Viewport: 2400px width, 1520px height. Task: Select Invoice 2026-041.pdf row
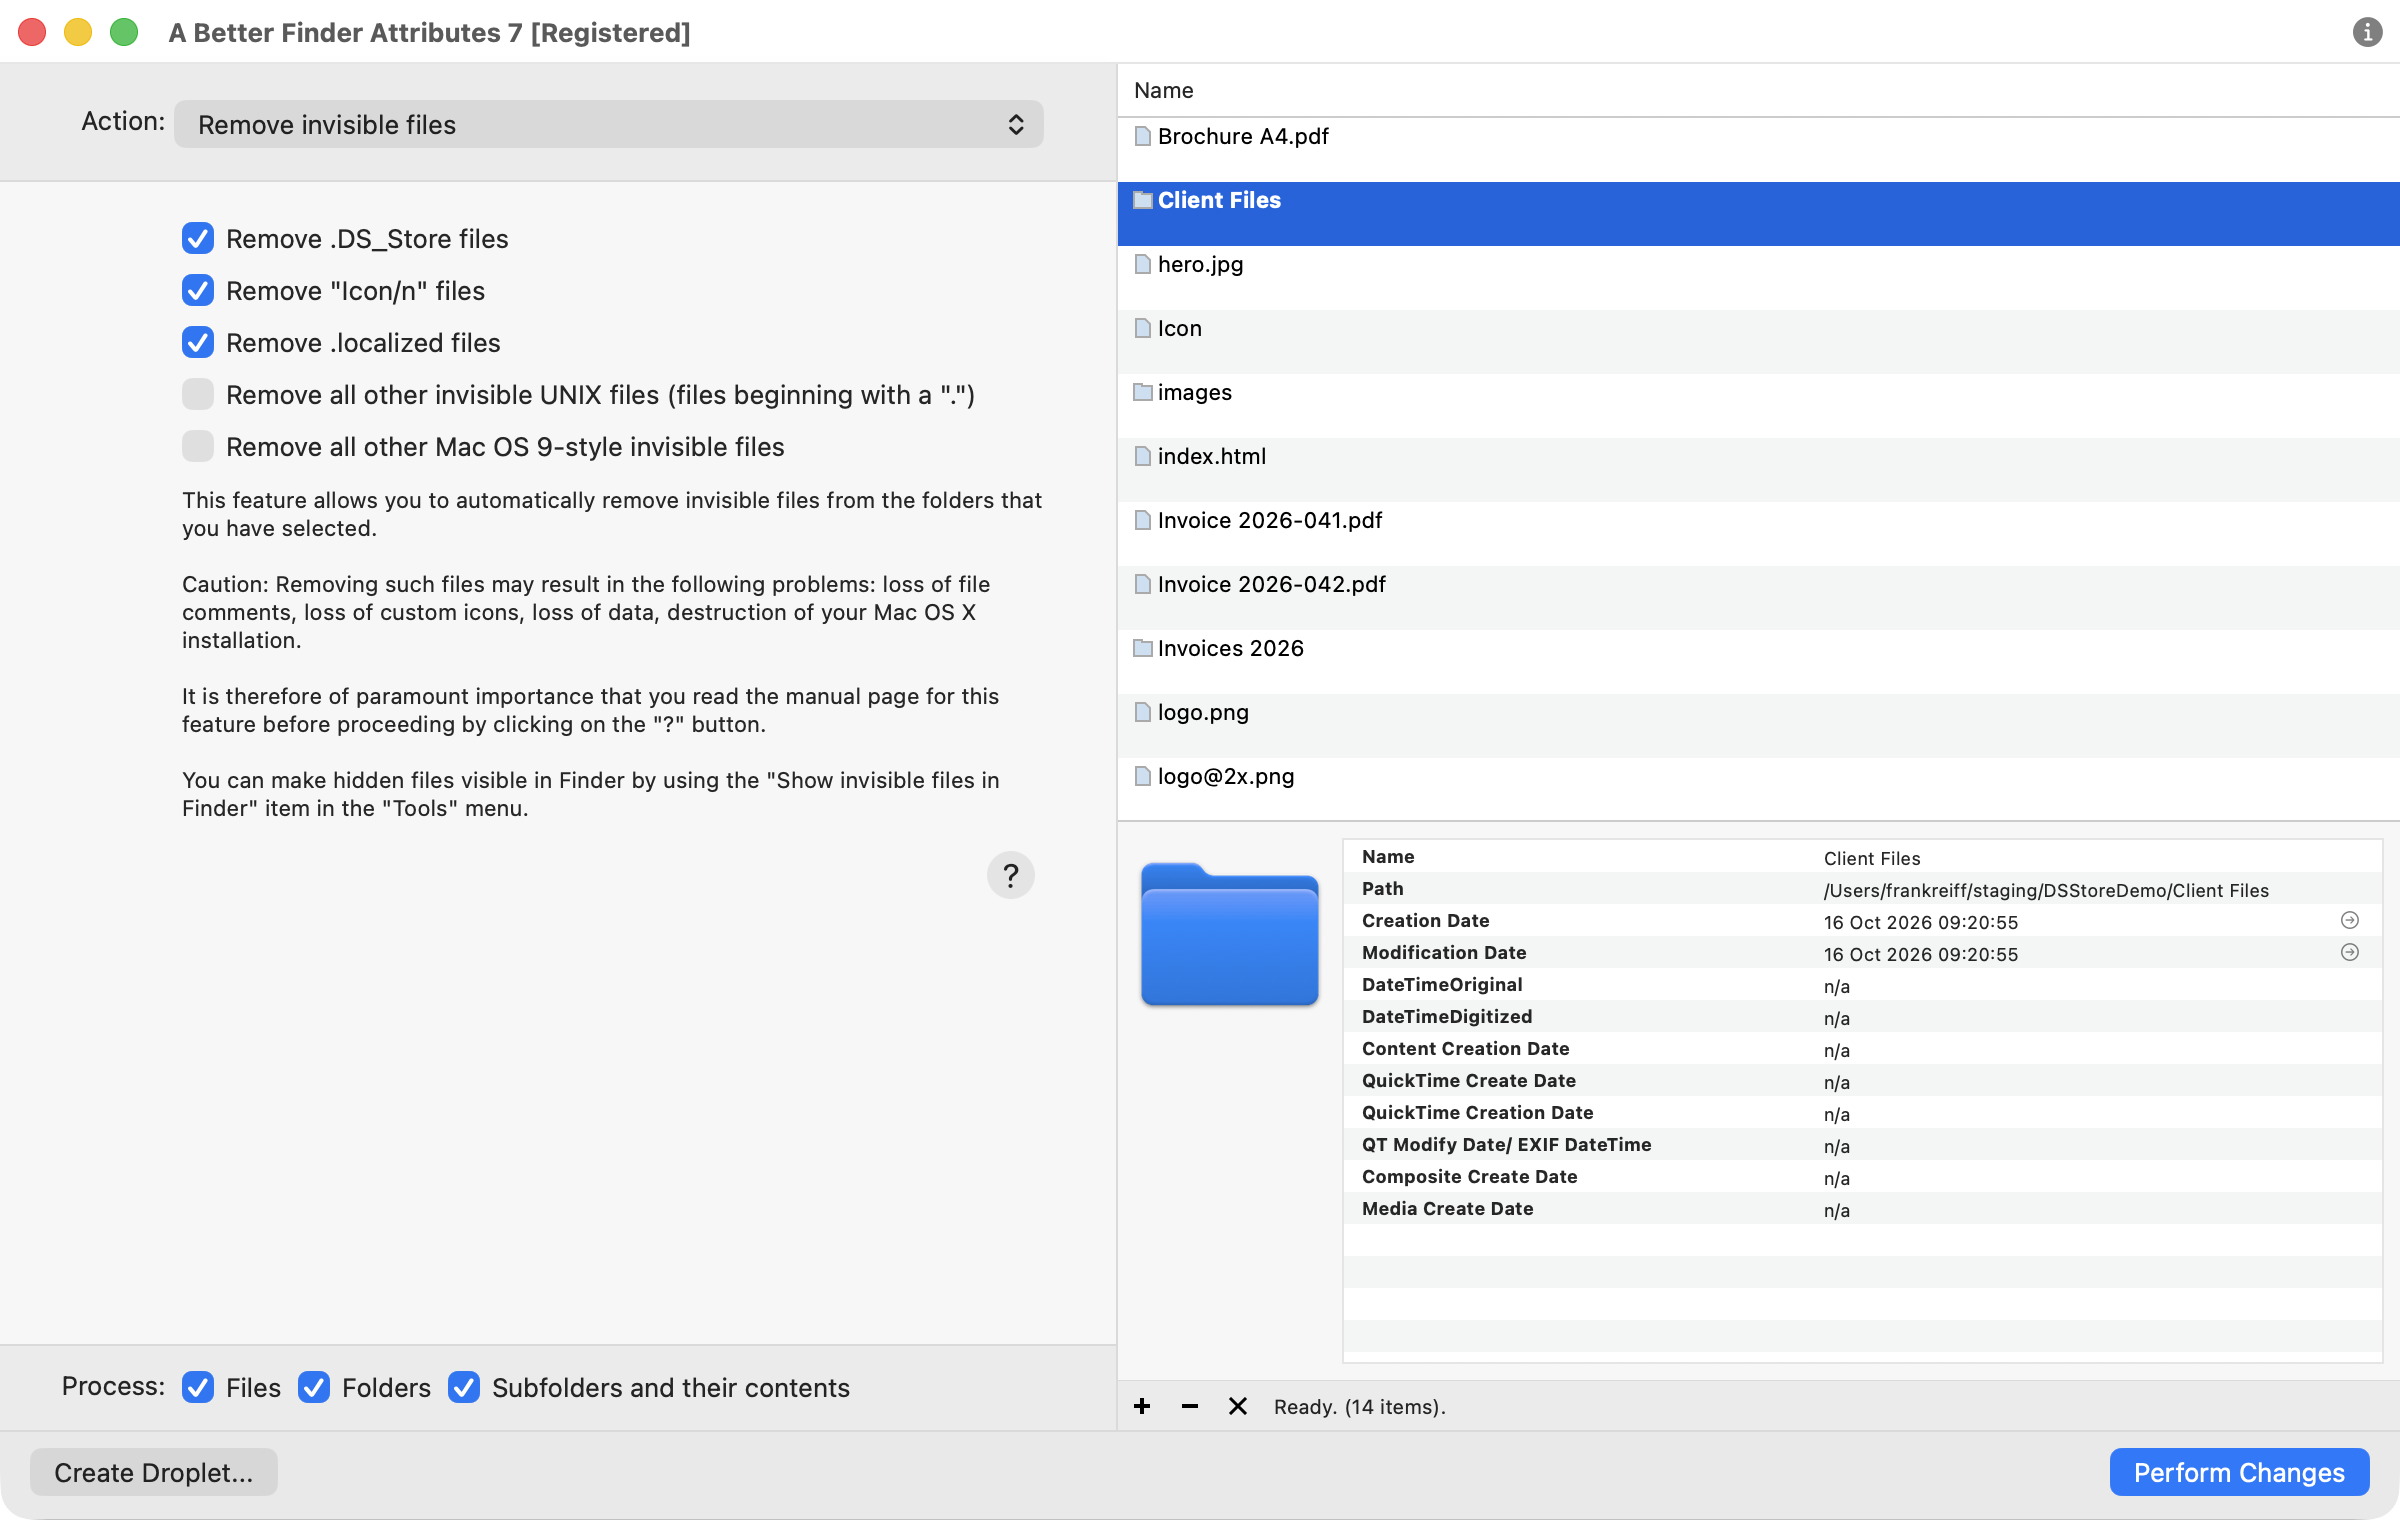pos(1759,534)
